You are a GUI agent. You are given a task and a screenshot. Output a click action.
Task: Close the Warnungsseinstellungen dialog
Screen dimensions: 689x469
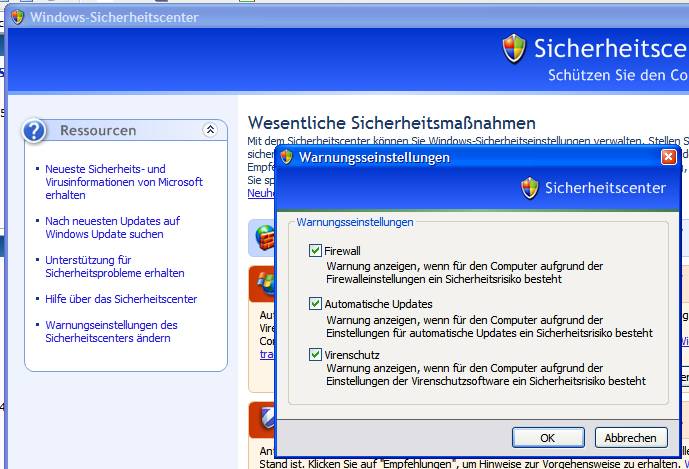point(668,157)
